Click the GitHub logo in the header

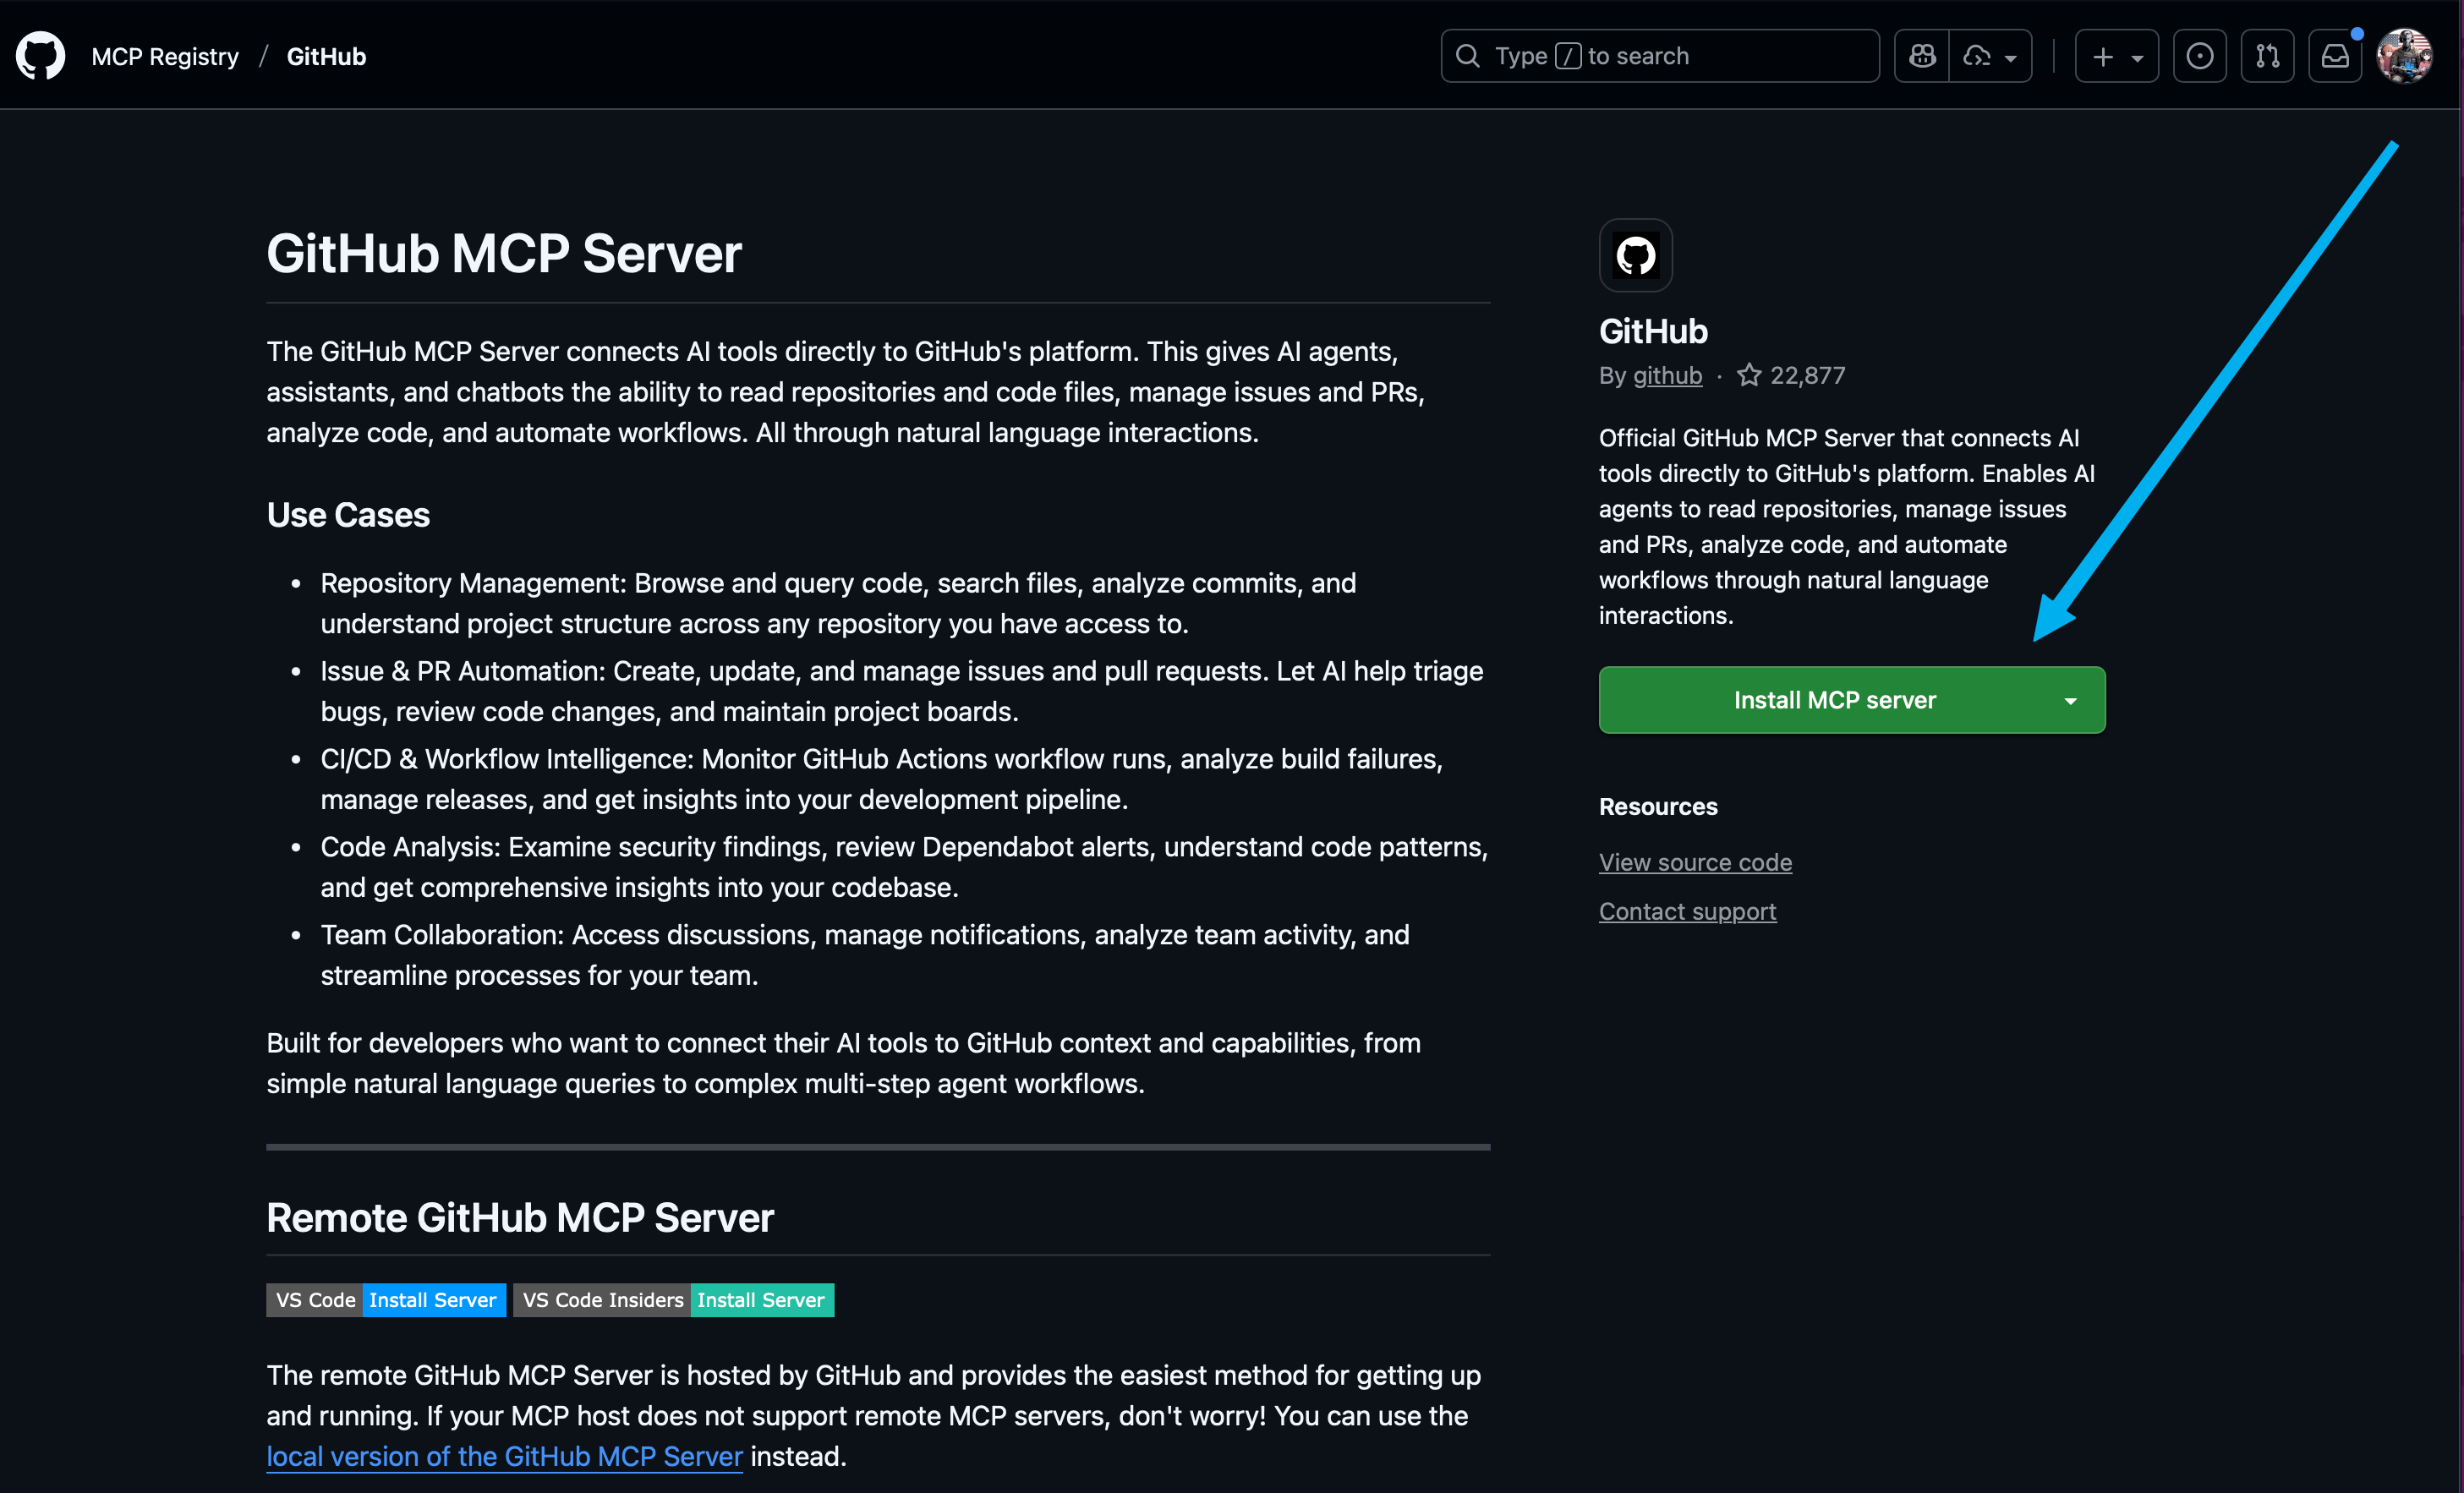(x=40, y=56)
